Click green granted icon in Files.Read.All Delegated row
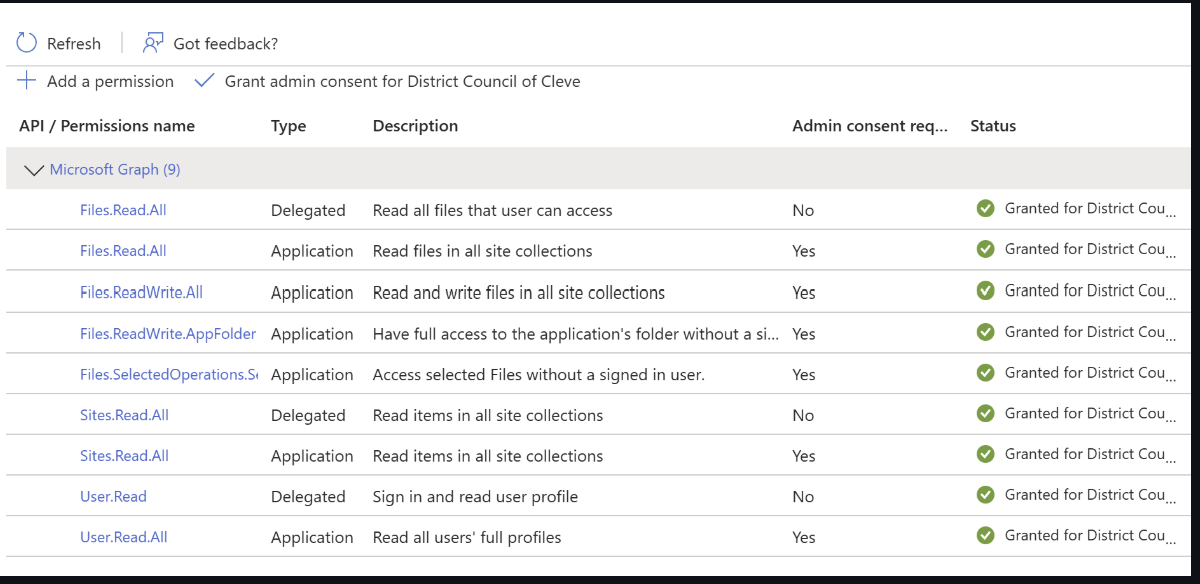 tap(985, 208)
